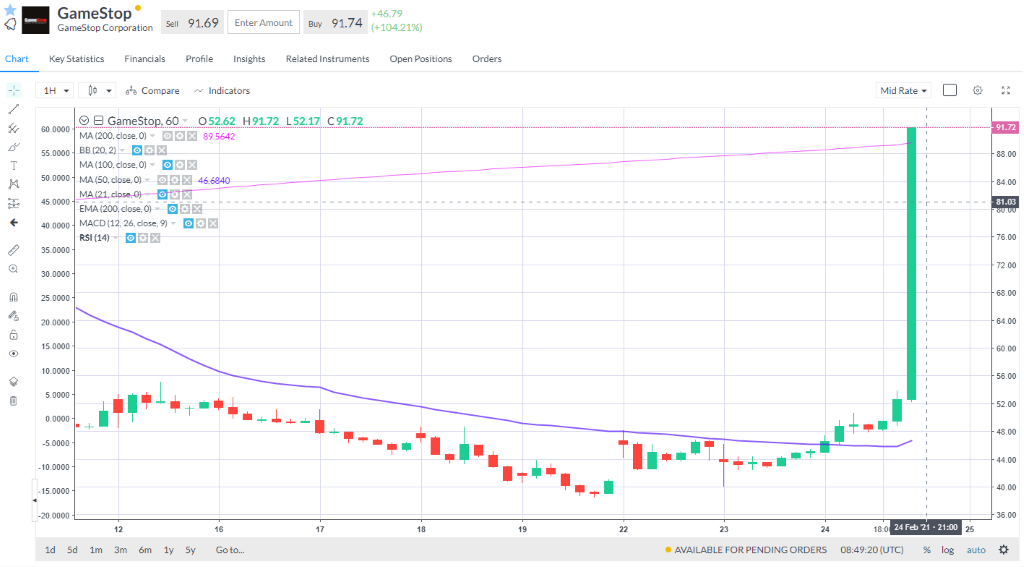Image resolution: width=1024 pixels, height=567 pixels.
Task: Switch to the Chart tab
Action: point(17,59)
